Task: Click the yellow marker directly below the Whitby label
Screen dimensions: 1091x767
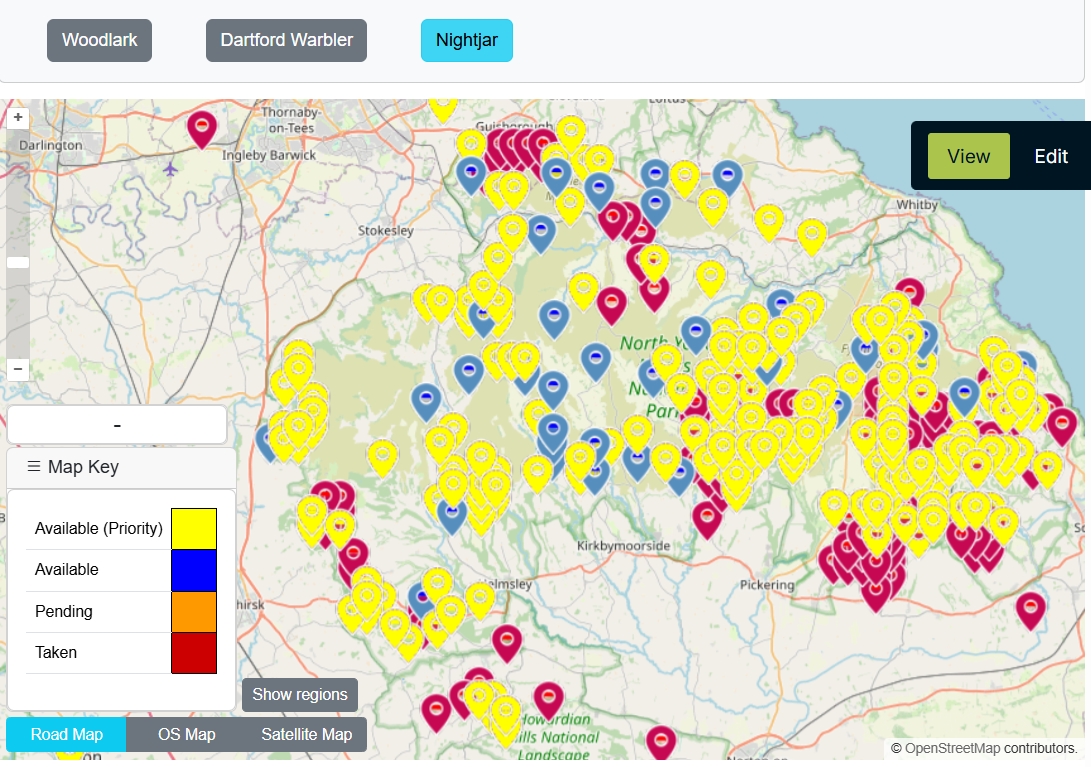Action: pos(811,235)
